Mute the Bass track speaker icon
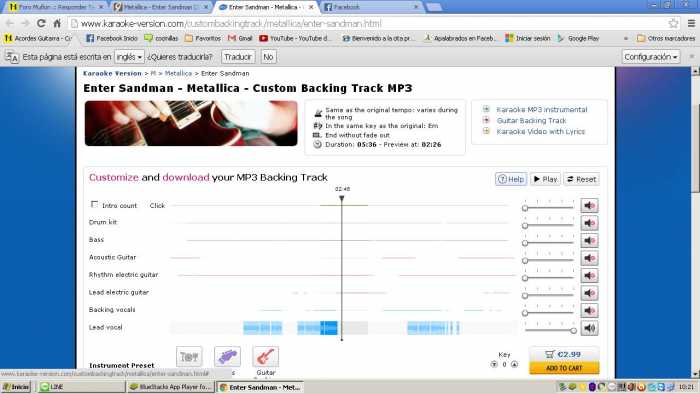Viewport: 700px width, 394px height. tap(589, 241)
